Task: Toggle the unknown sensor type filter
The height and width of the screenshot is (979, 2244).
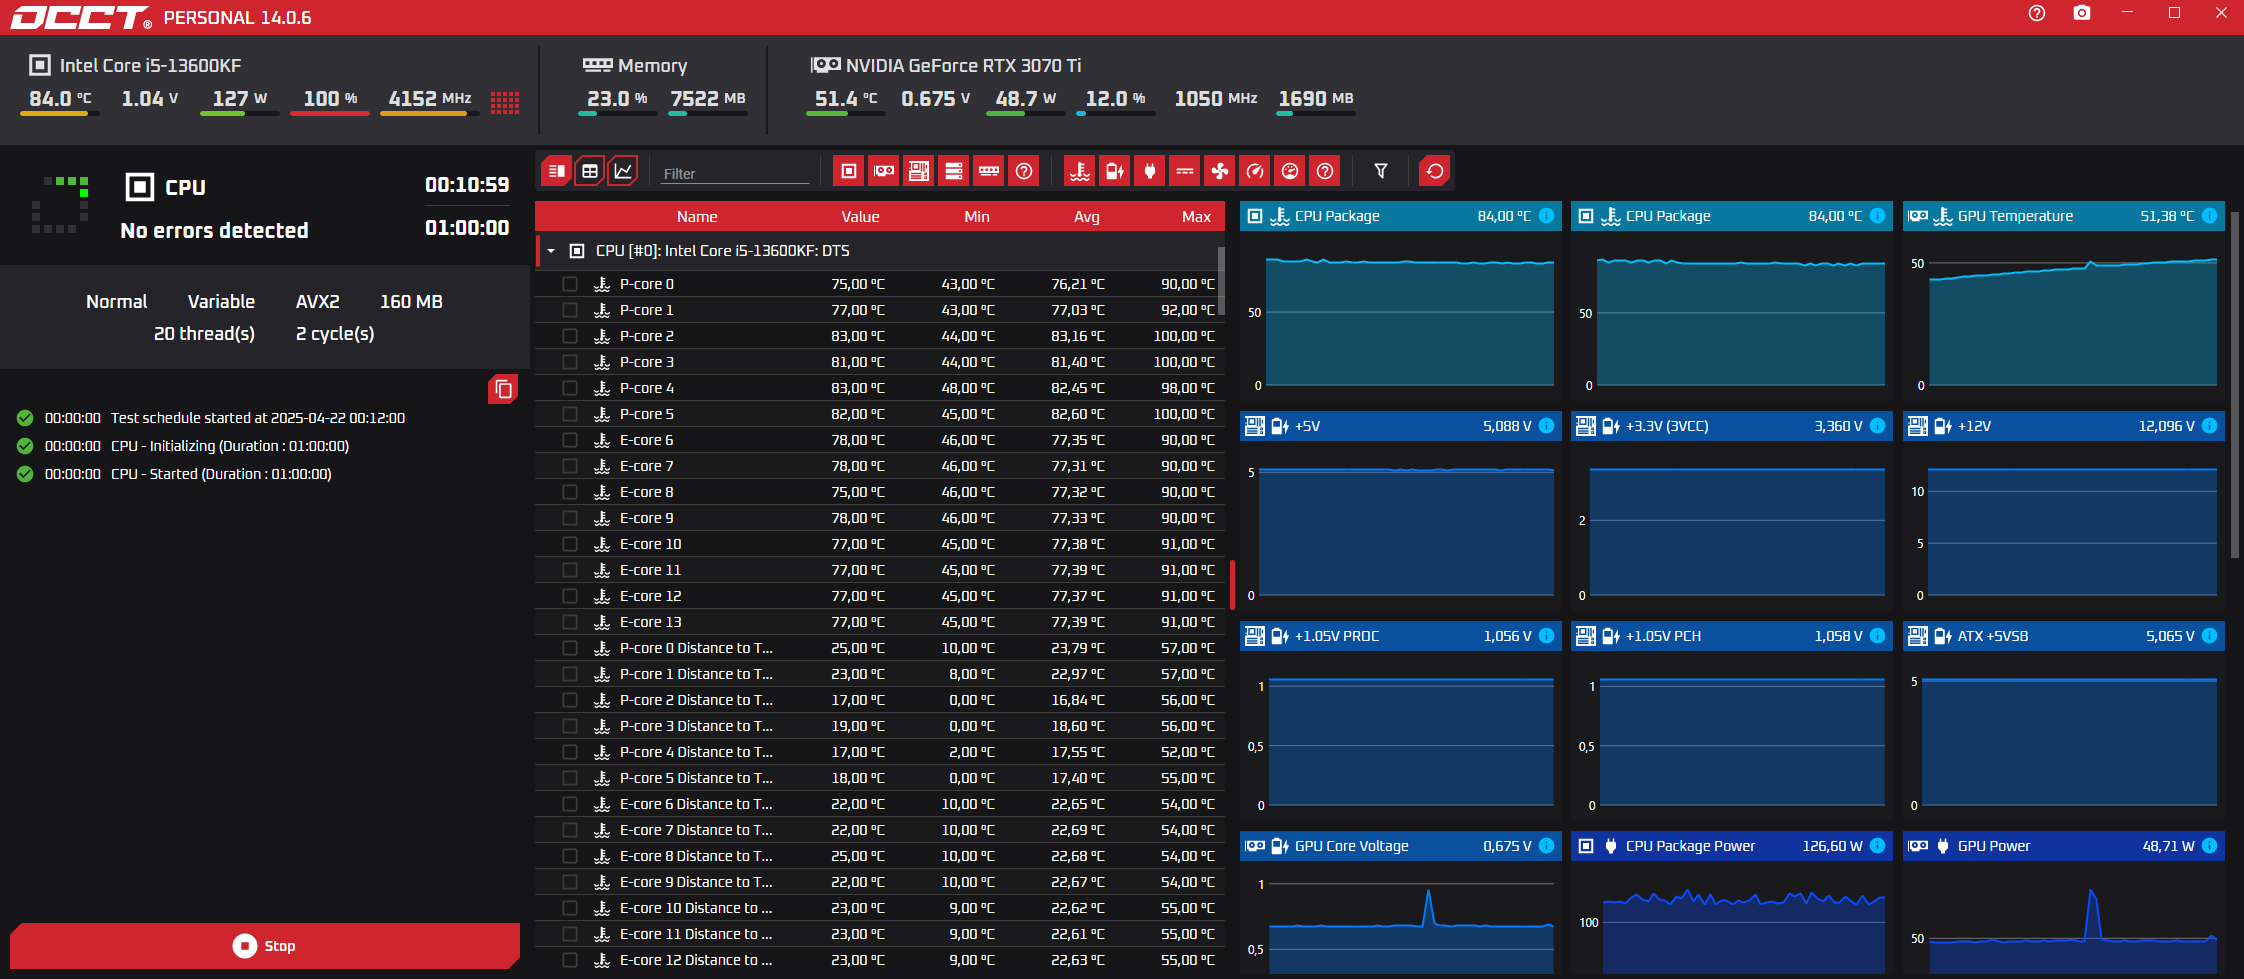Action: pyautogui.click(x=1325, y=171)
